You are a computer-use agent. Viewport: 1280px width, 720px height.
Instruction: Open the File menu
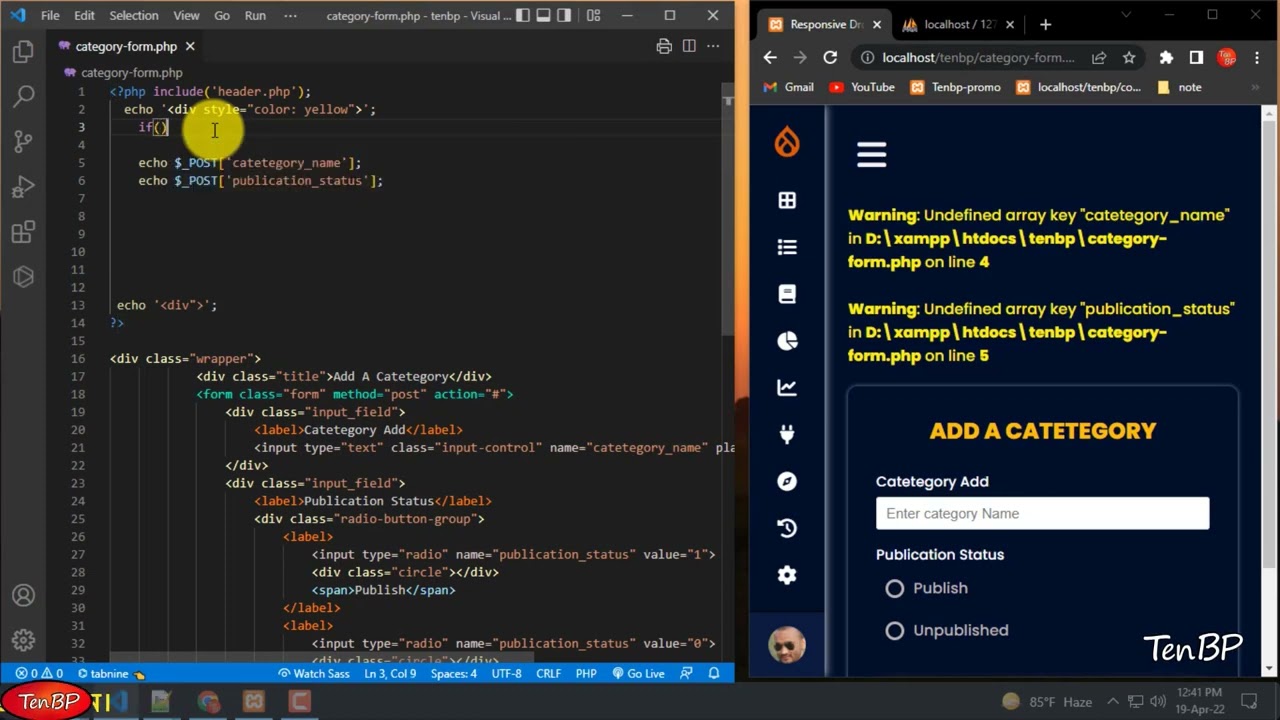[50, 16]
